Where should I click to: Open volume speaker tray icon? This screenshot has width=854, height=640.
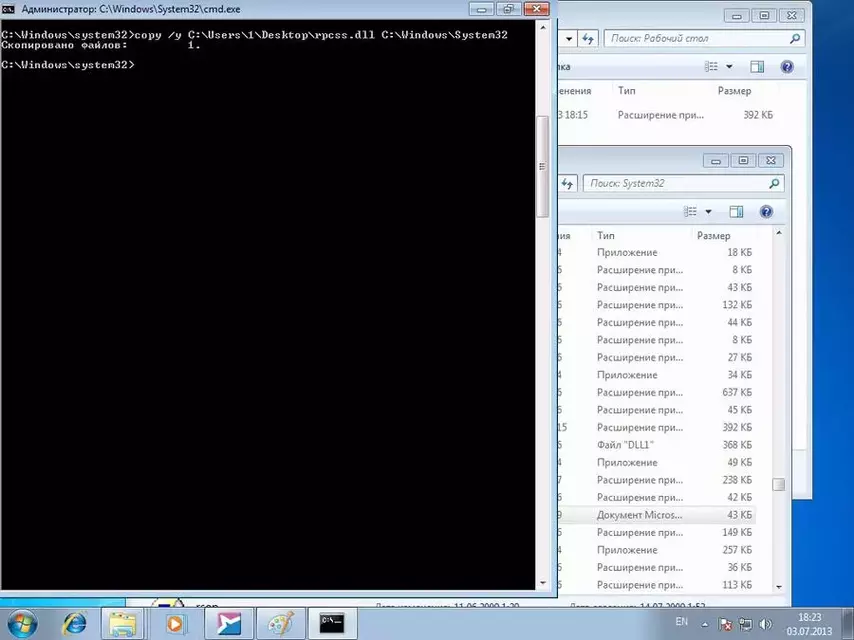[765, 624]
